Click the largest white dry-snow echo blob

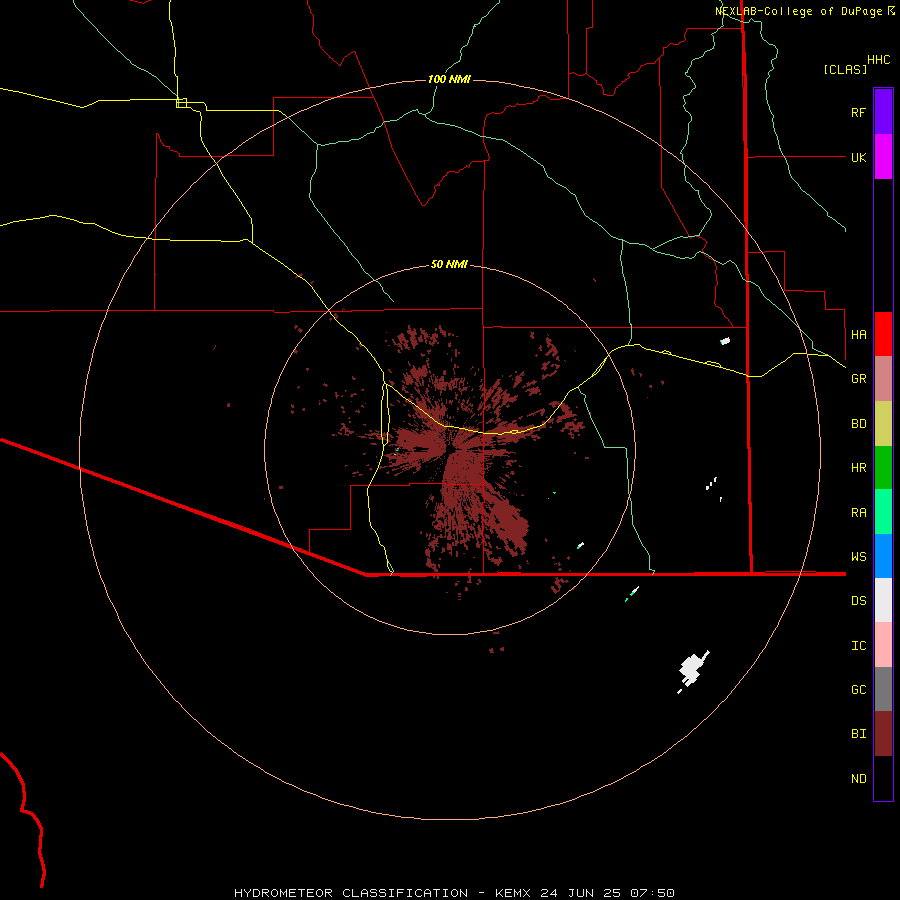(693, 670)
